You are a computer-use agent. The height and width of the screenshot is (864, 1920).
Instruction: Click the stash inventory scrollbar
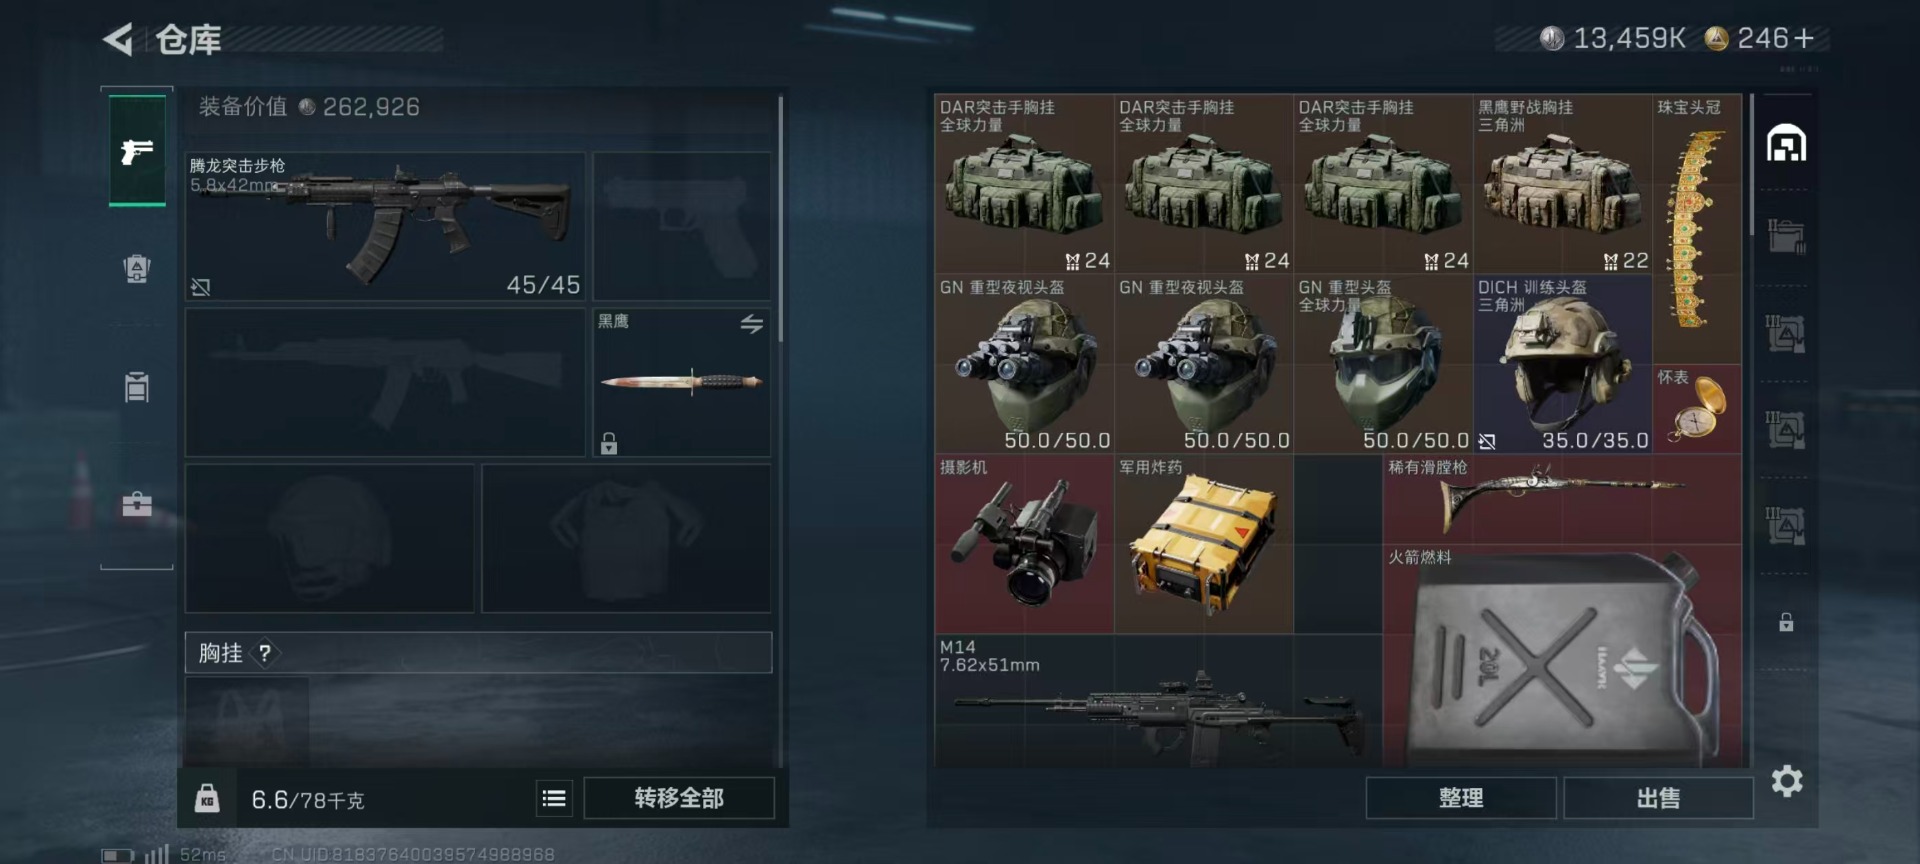(1752, 166)
